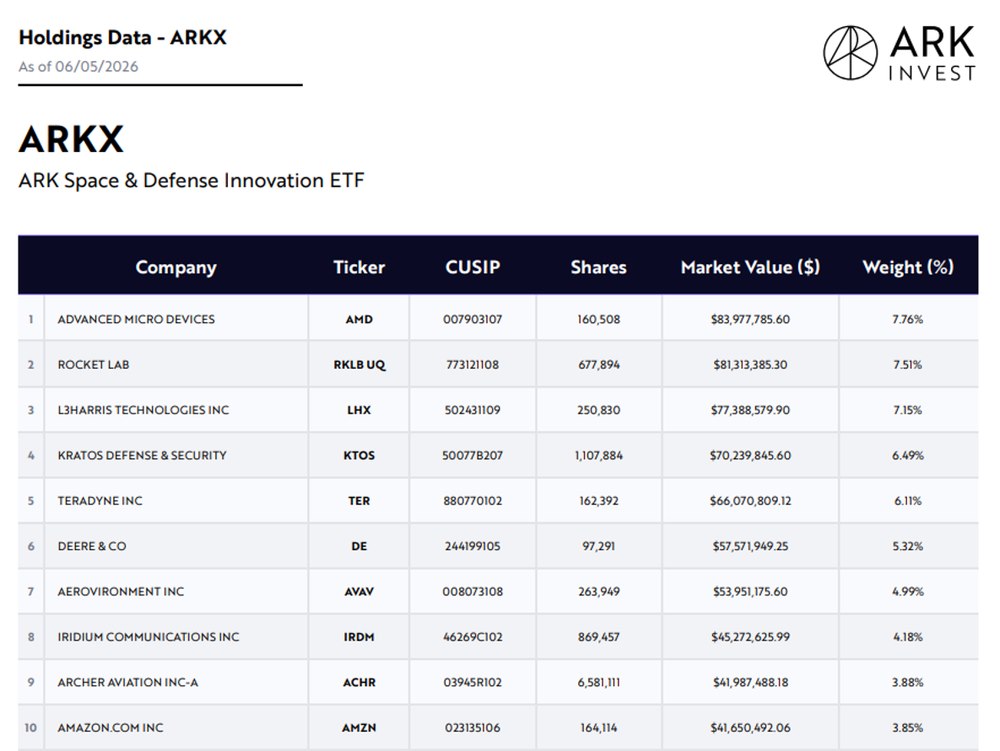
Task: Click the As of 06/05/2026 date
Action: [x=78, y=66]
